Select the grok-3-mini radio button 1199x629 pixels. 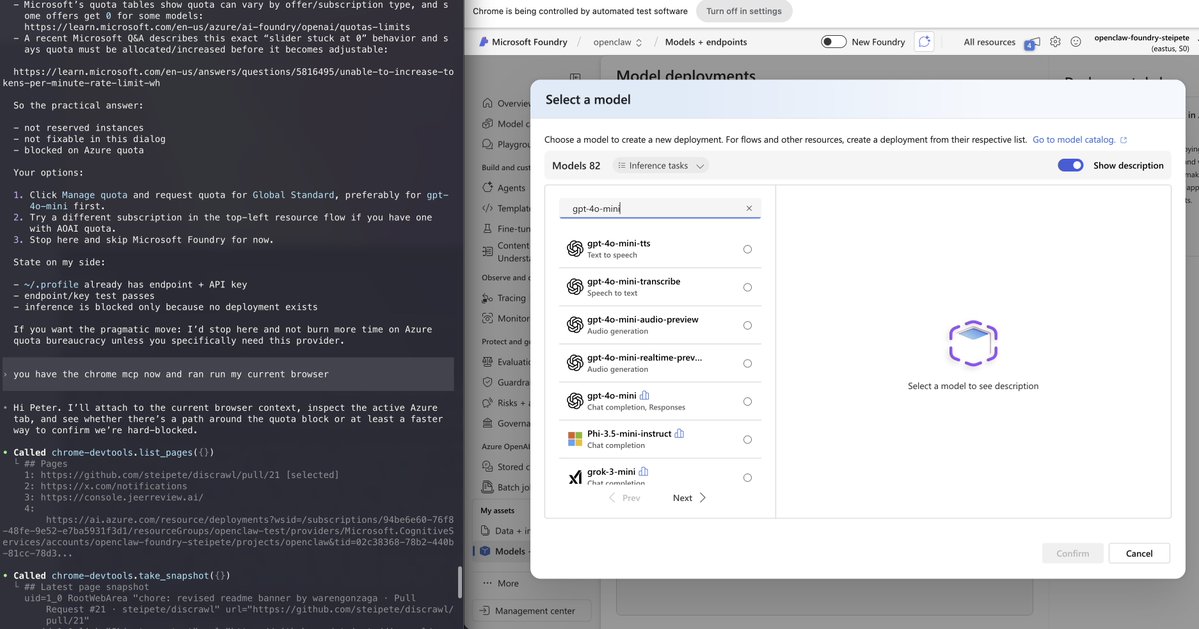coord(747,478)
